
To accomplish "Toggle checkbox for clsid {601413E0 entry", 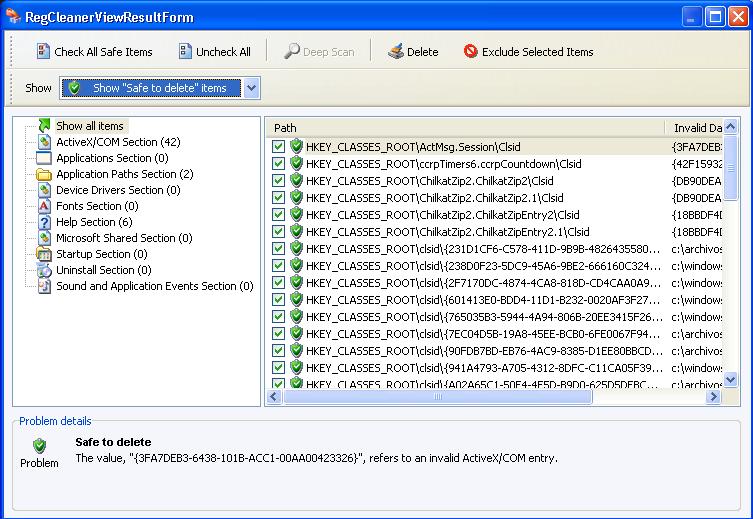I will coord(278,300).
